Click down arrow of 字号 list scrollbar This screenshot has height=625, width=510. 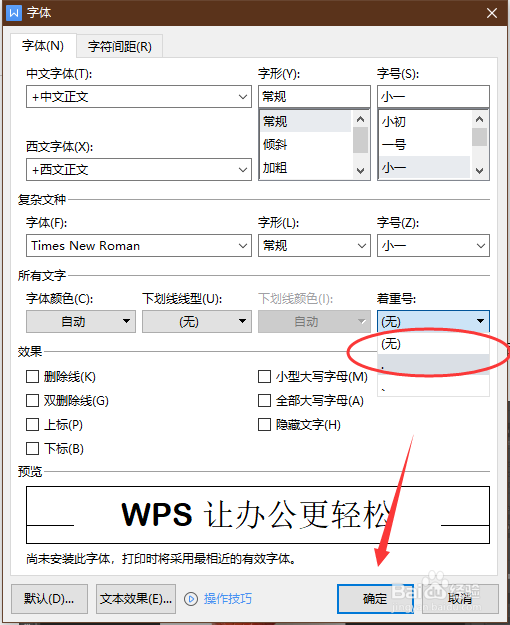point(479,171)
